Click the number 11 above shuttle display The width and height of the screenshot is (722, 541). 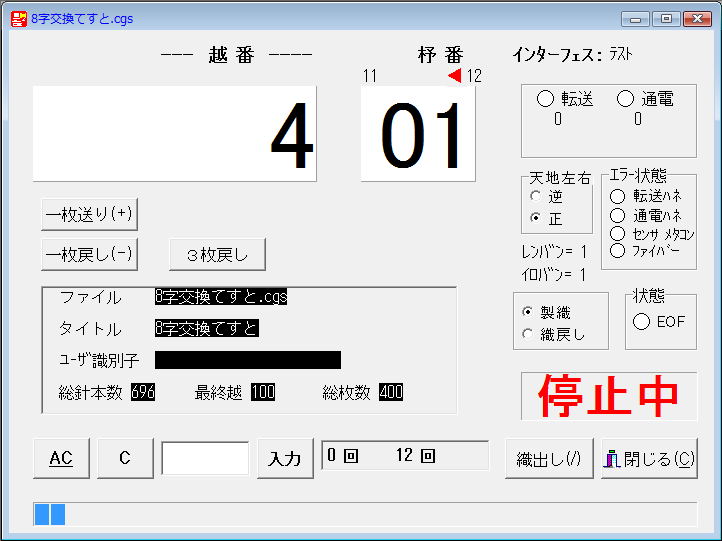coord(370,76)
